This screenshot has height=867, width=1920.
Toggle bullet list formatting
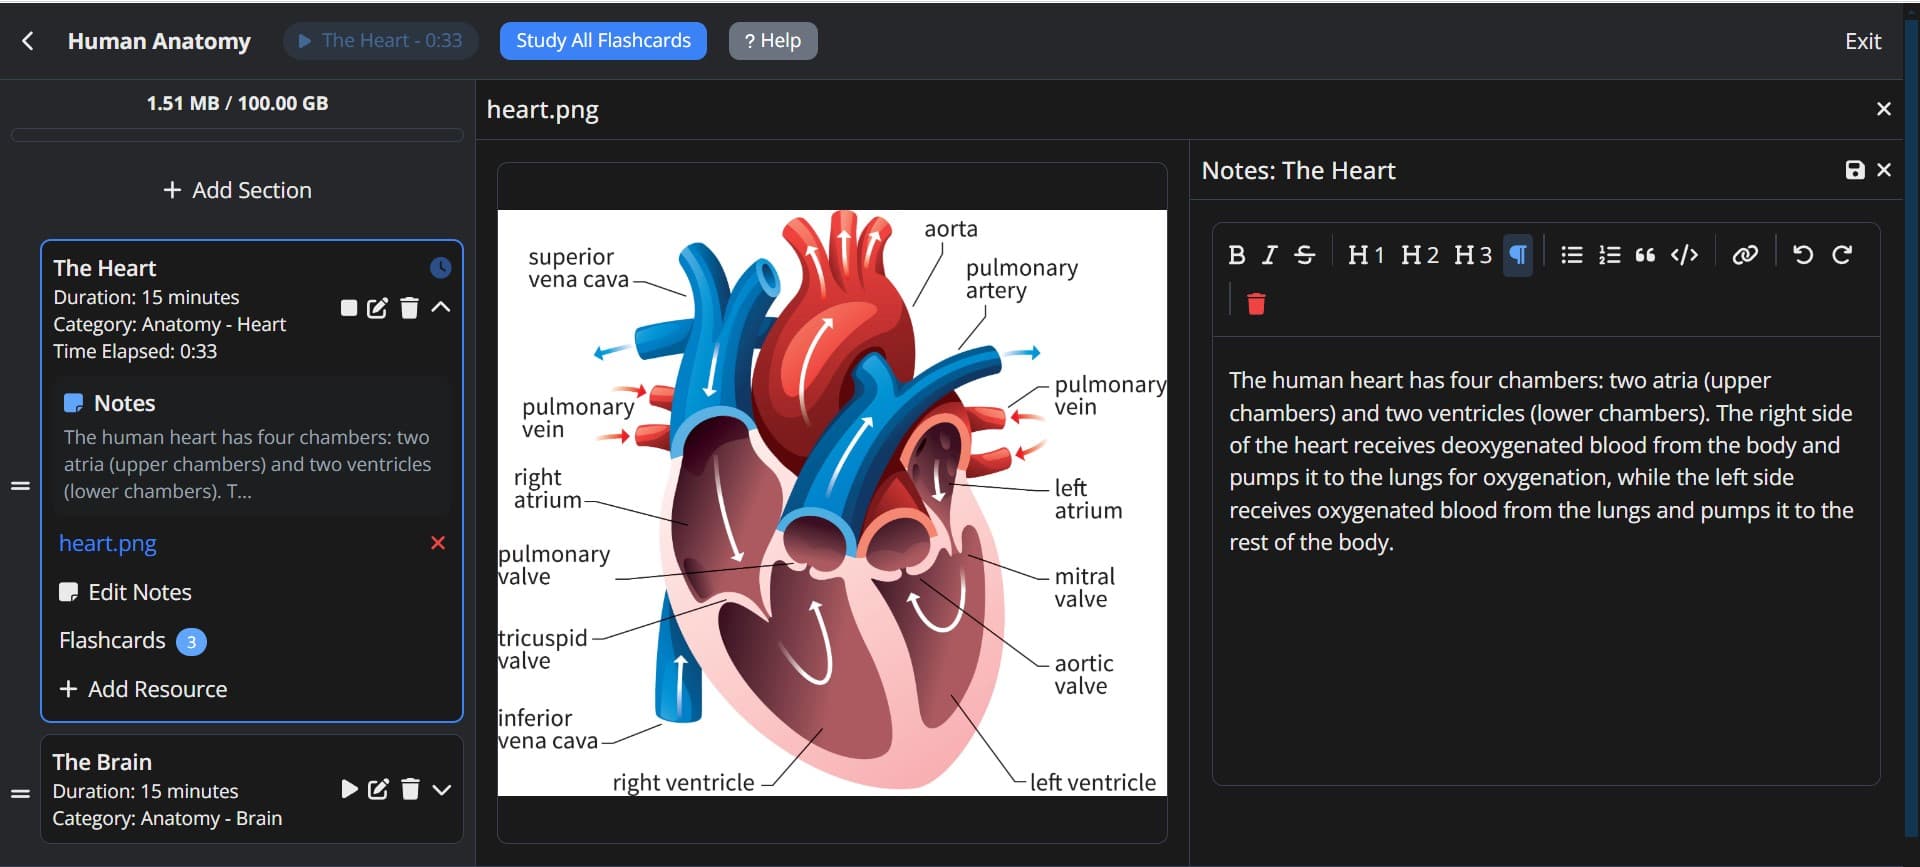point(1572,255)
